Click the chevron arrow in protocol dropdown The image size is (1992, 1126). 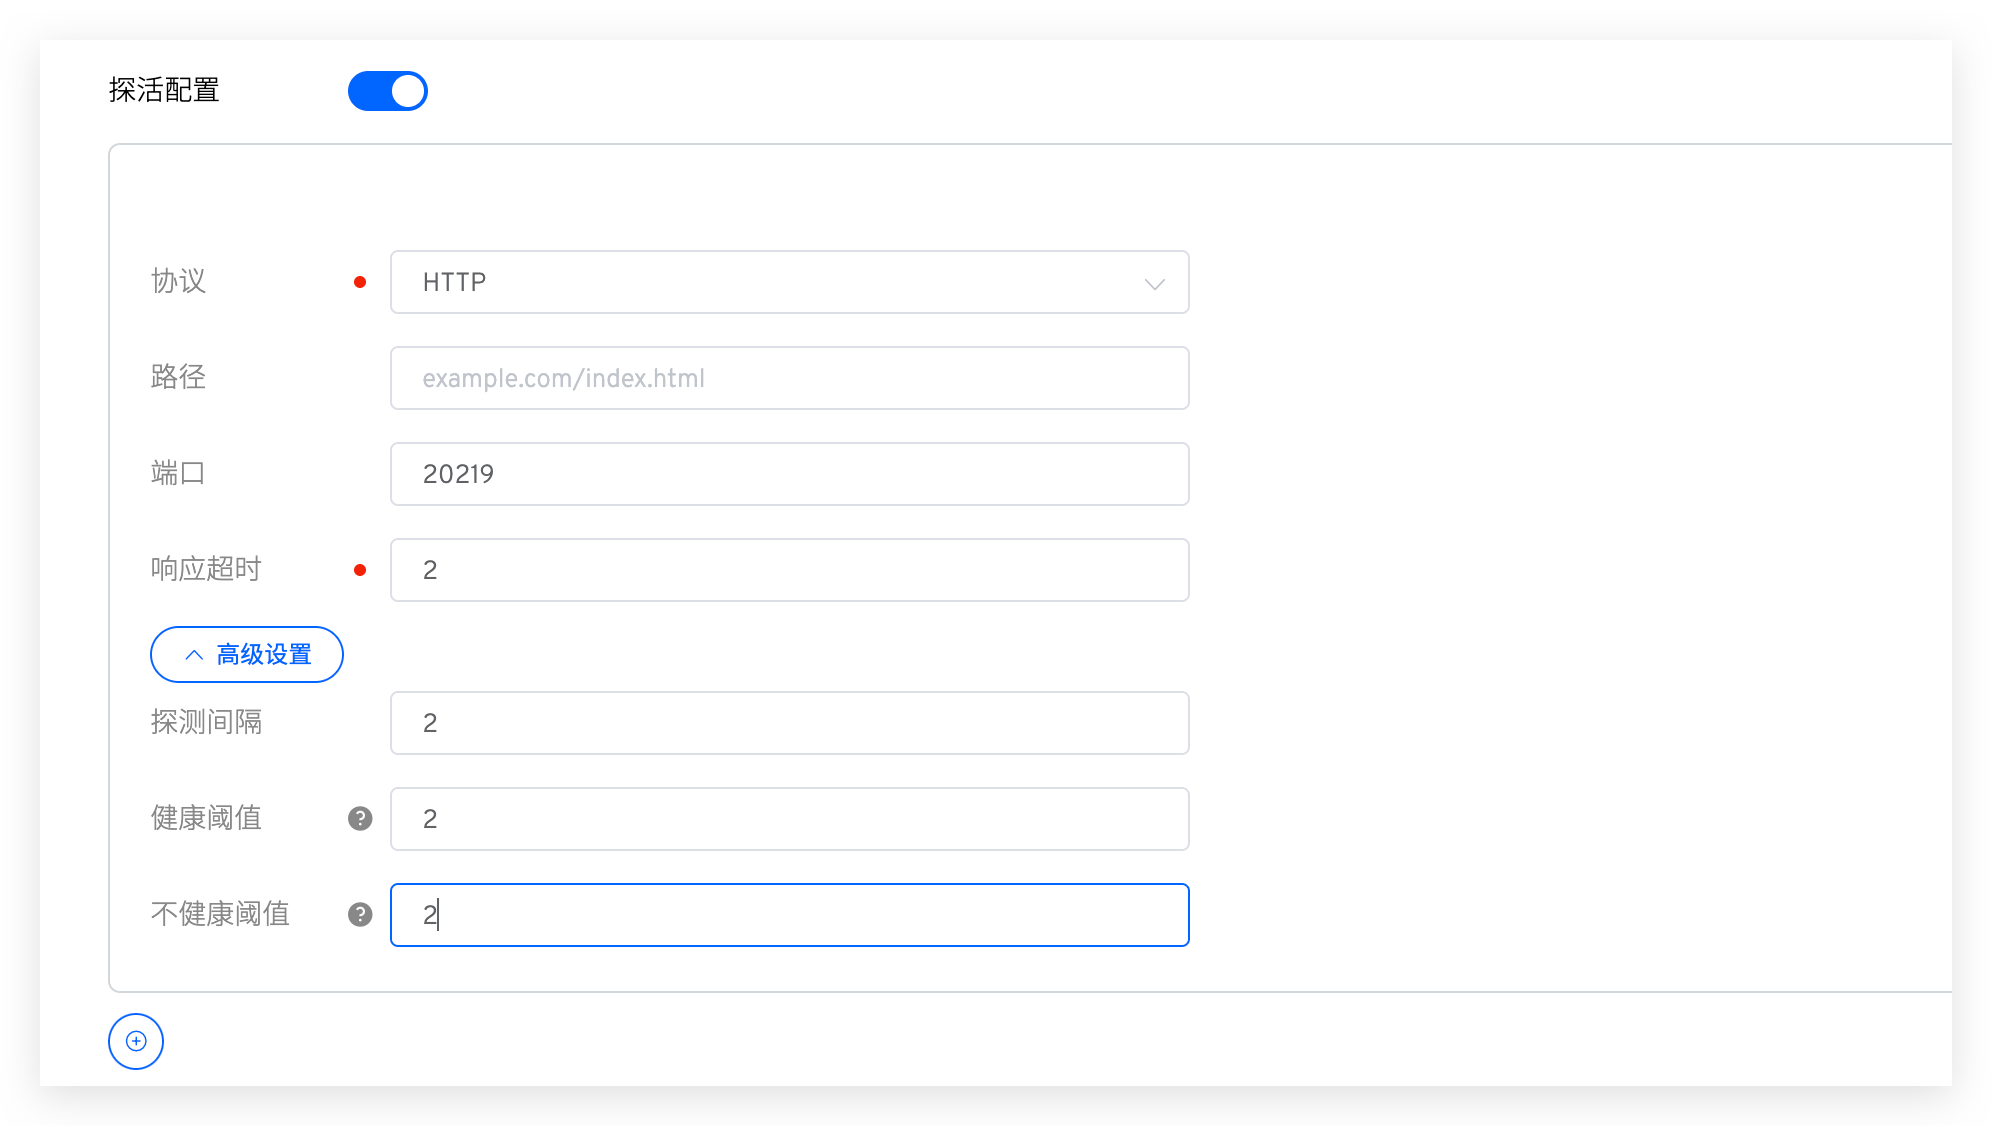1154,284
